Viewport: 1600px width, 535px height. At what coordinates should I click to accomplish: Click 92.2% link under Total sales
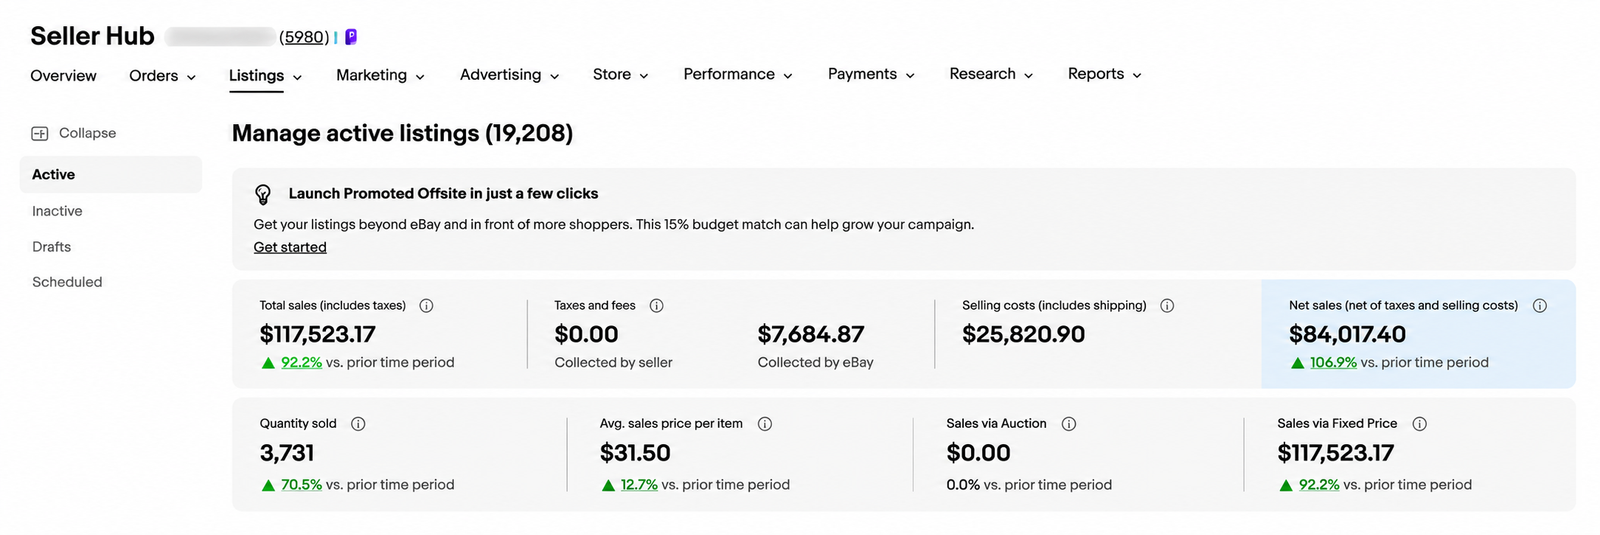click(301, 363)
